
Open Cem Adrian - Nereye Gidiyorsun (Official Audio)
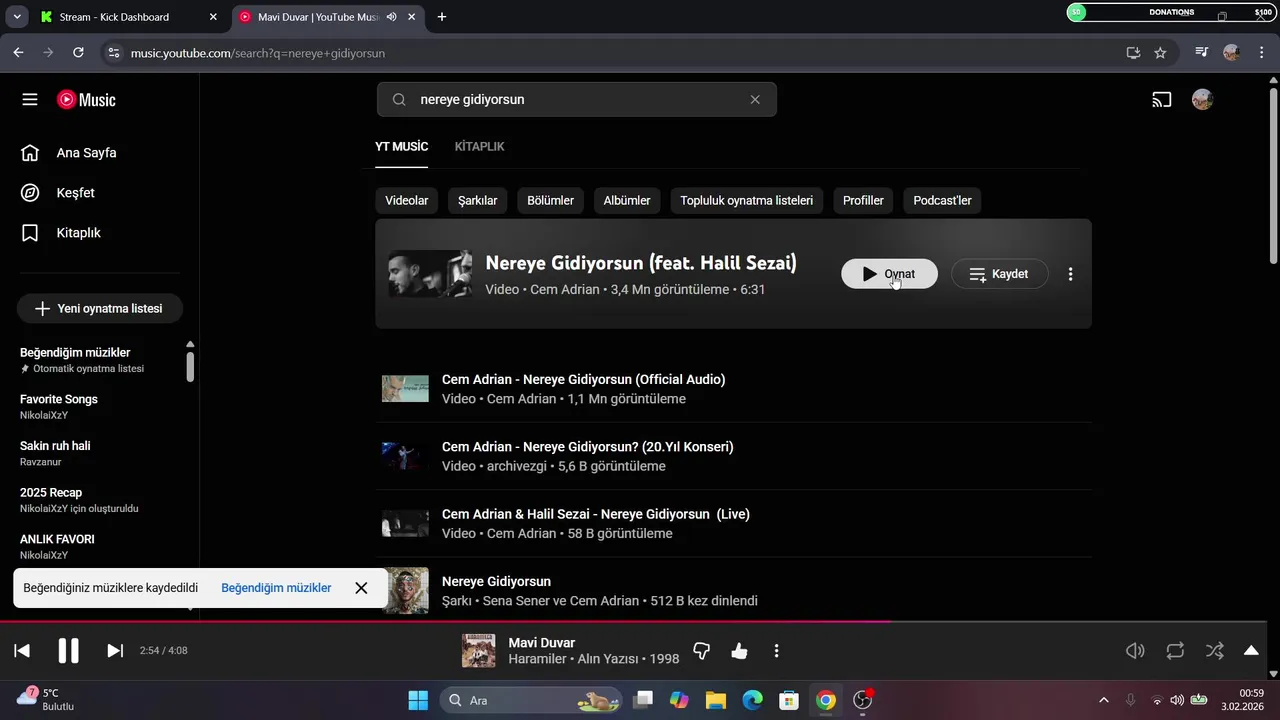coord(583,380)
